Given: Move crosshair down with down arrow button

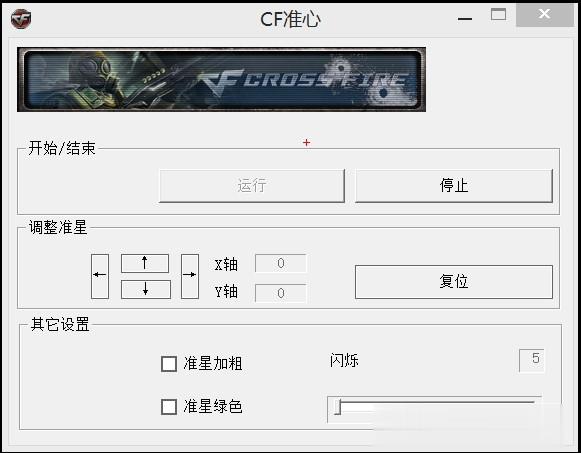Looking at the screenshot, I should [146, 289].
